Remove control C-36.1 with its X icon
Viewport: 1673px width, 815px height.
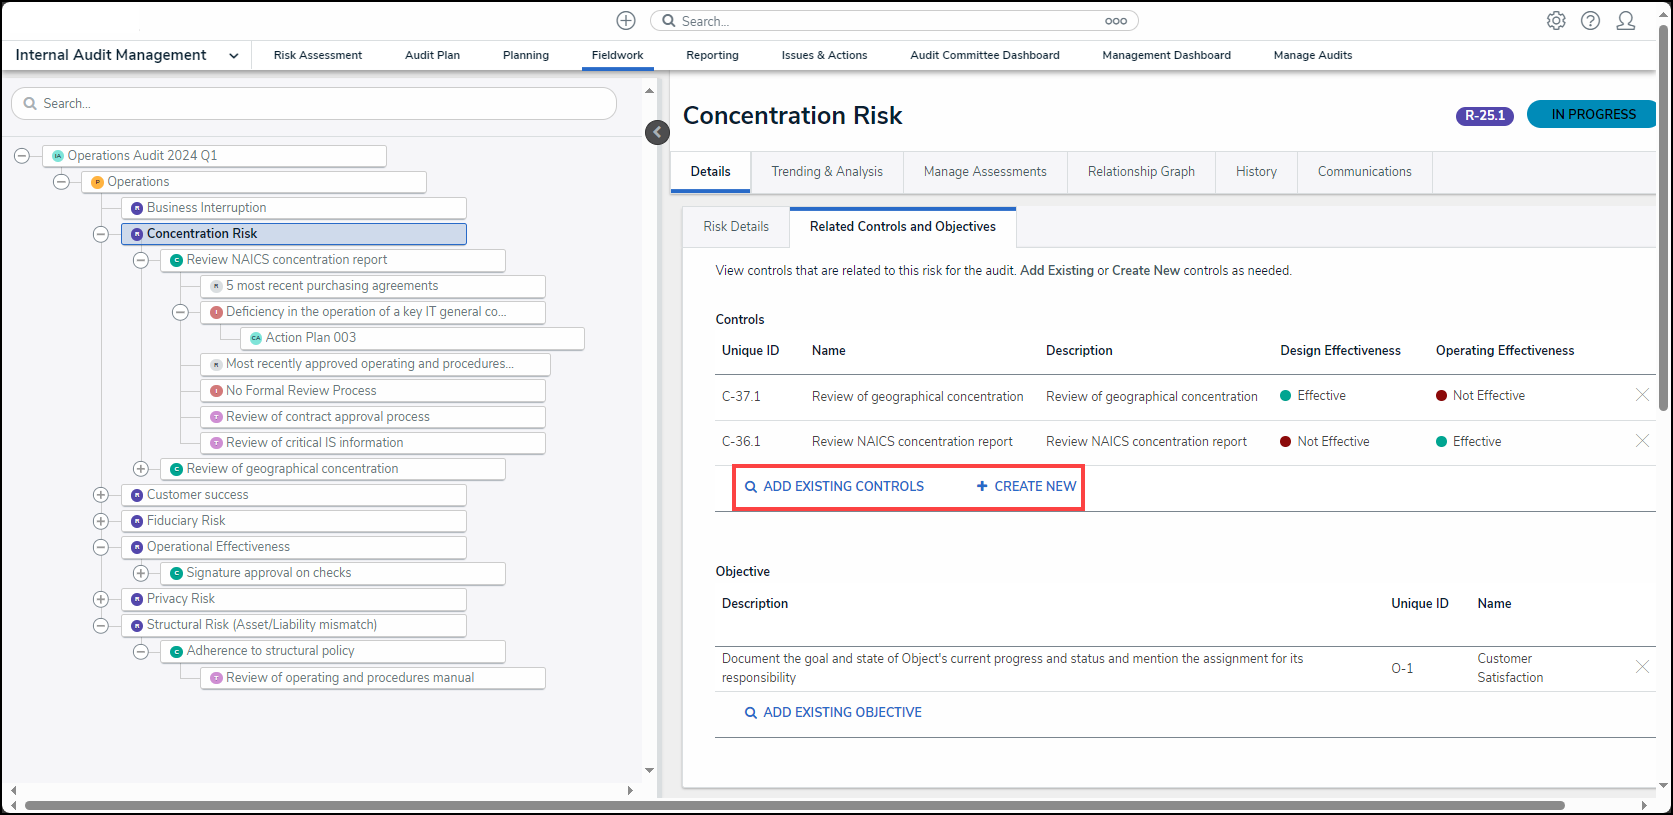1642,441
